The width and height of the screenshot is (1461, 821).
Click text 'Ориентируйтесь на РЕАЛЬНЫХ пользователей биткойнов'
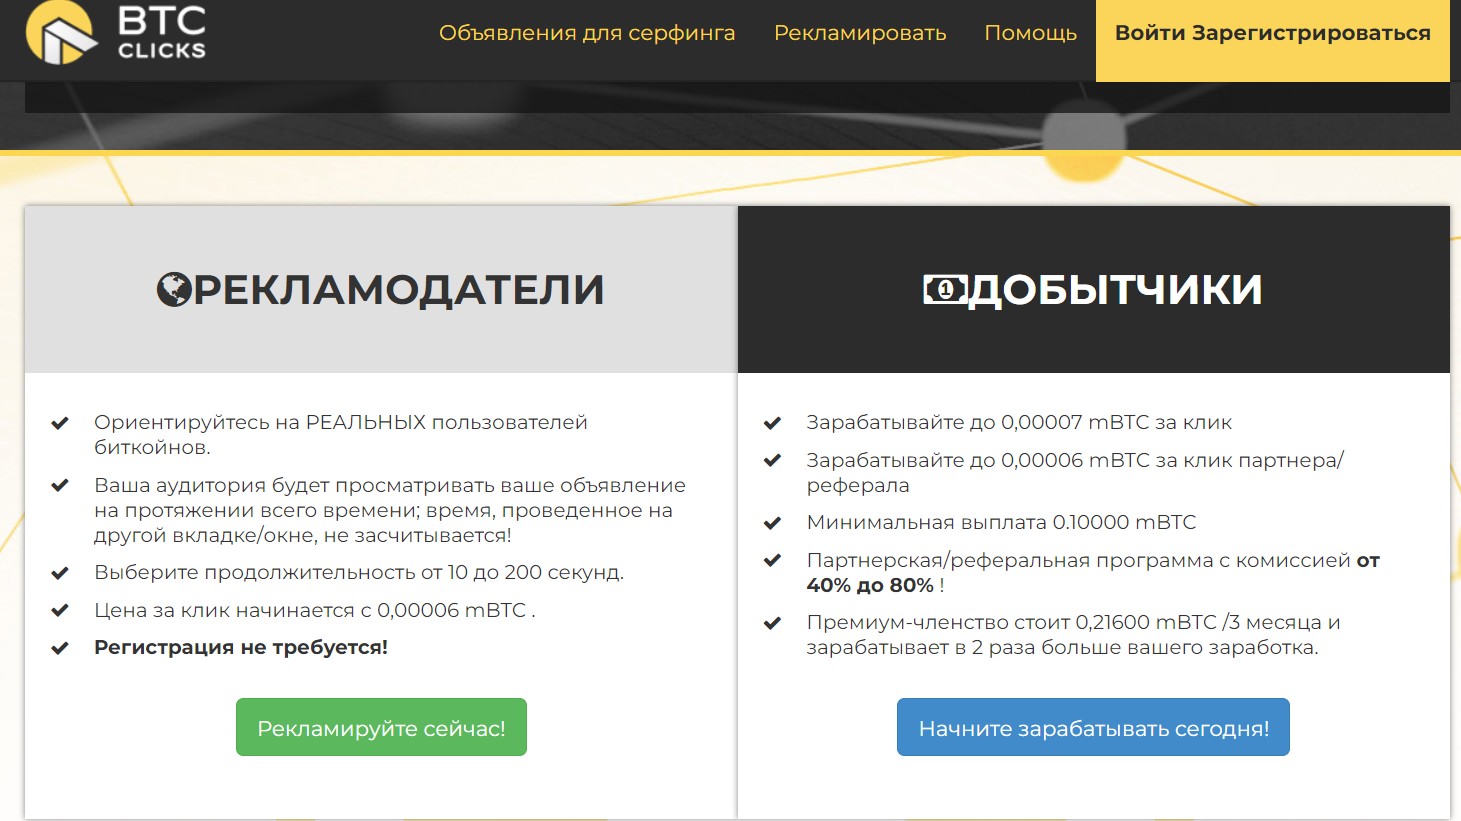341,435
